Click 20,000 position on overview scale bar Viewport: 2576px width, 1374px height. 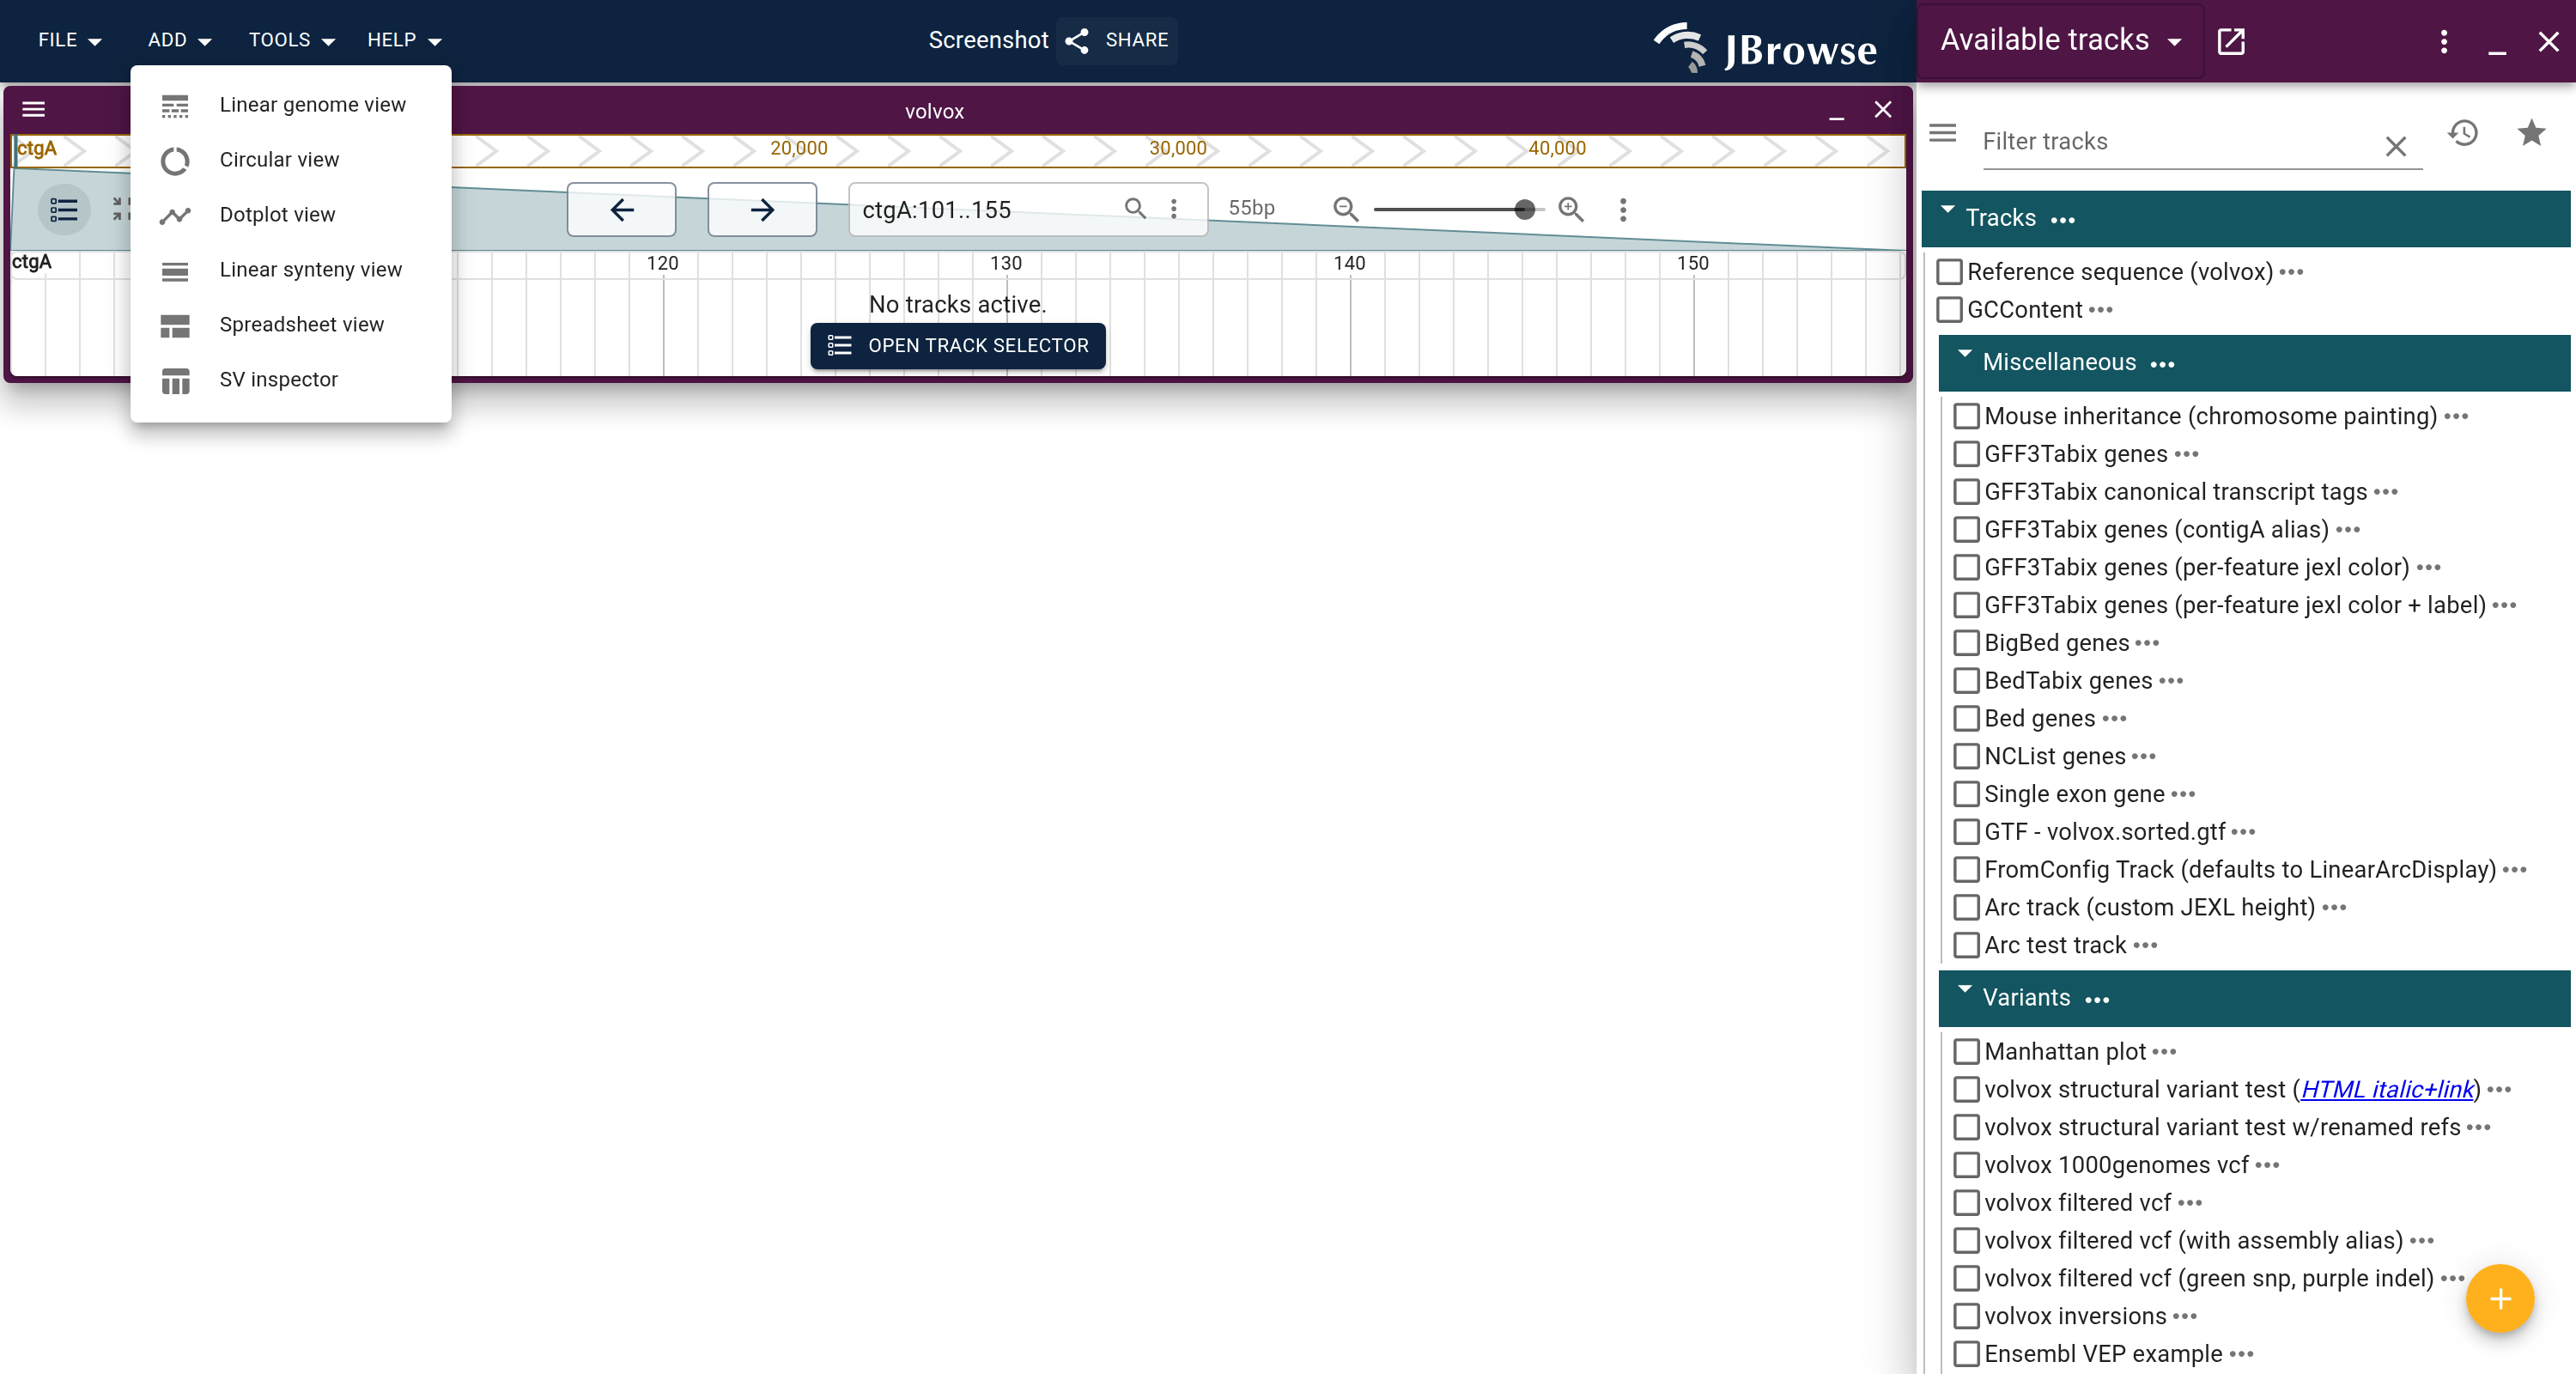tap(798, 148)
